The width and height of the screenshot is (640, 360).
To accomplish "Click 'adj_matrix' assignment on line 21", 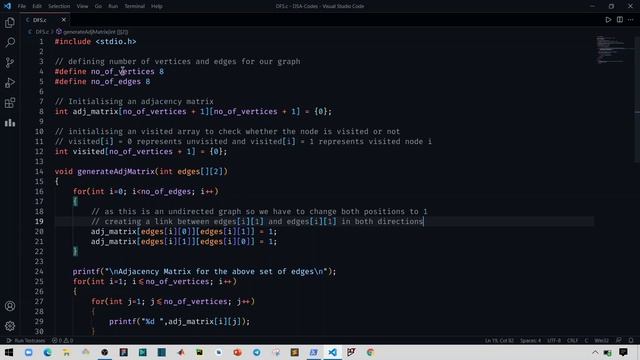I will coord(184,242).
